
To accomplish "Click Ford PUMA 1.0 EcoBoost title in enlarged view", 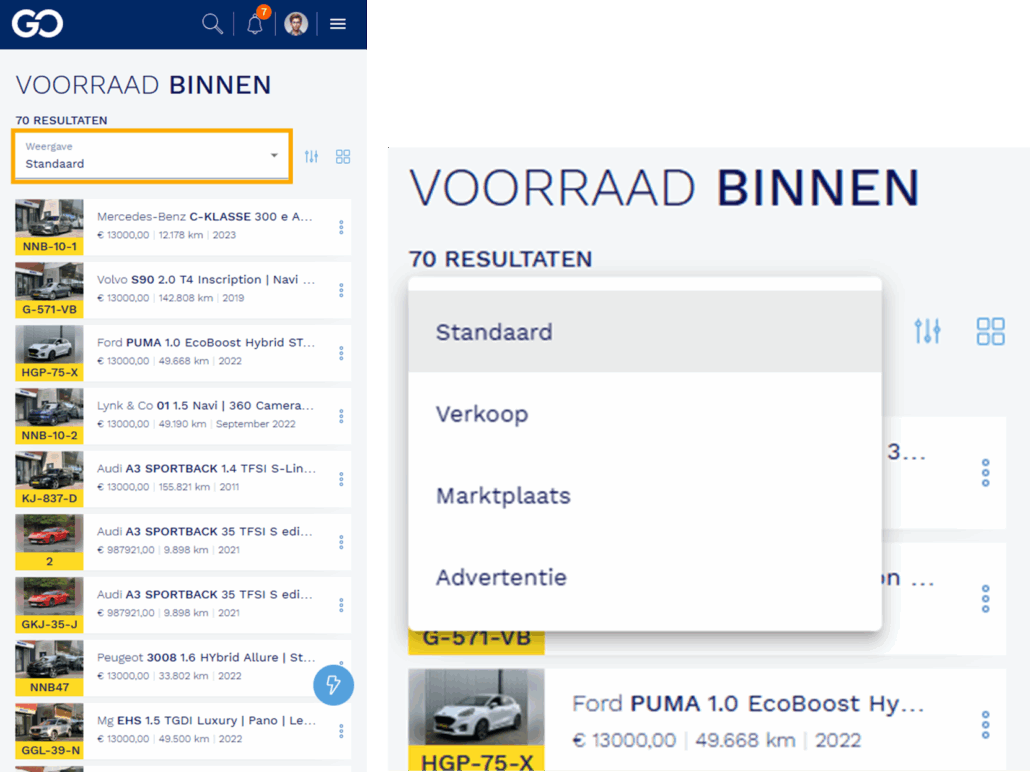I will pos(748,704).
